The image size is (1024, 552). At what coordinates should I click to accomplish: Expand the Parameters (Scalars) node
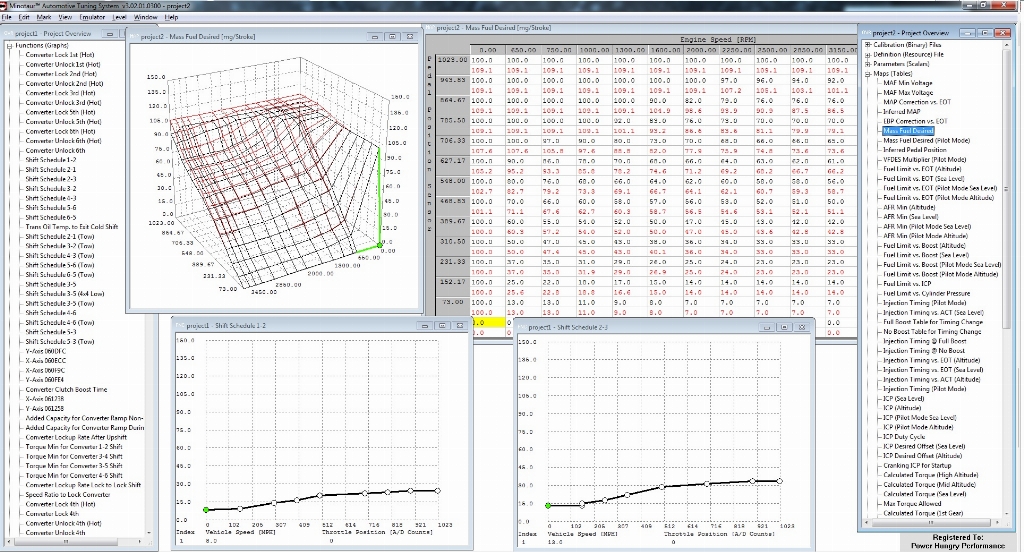868,64
